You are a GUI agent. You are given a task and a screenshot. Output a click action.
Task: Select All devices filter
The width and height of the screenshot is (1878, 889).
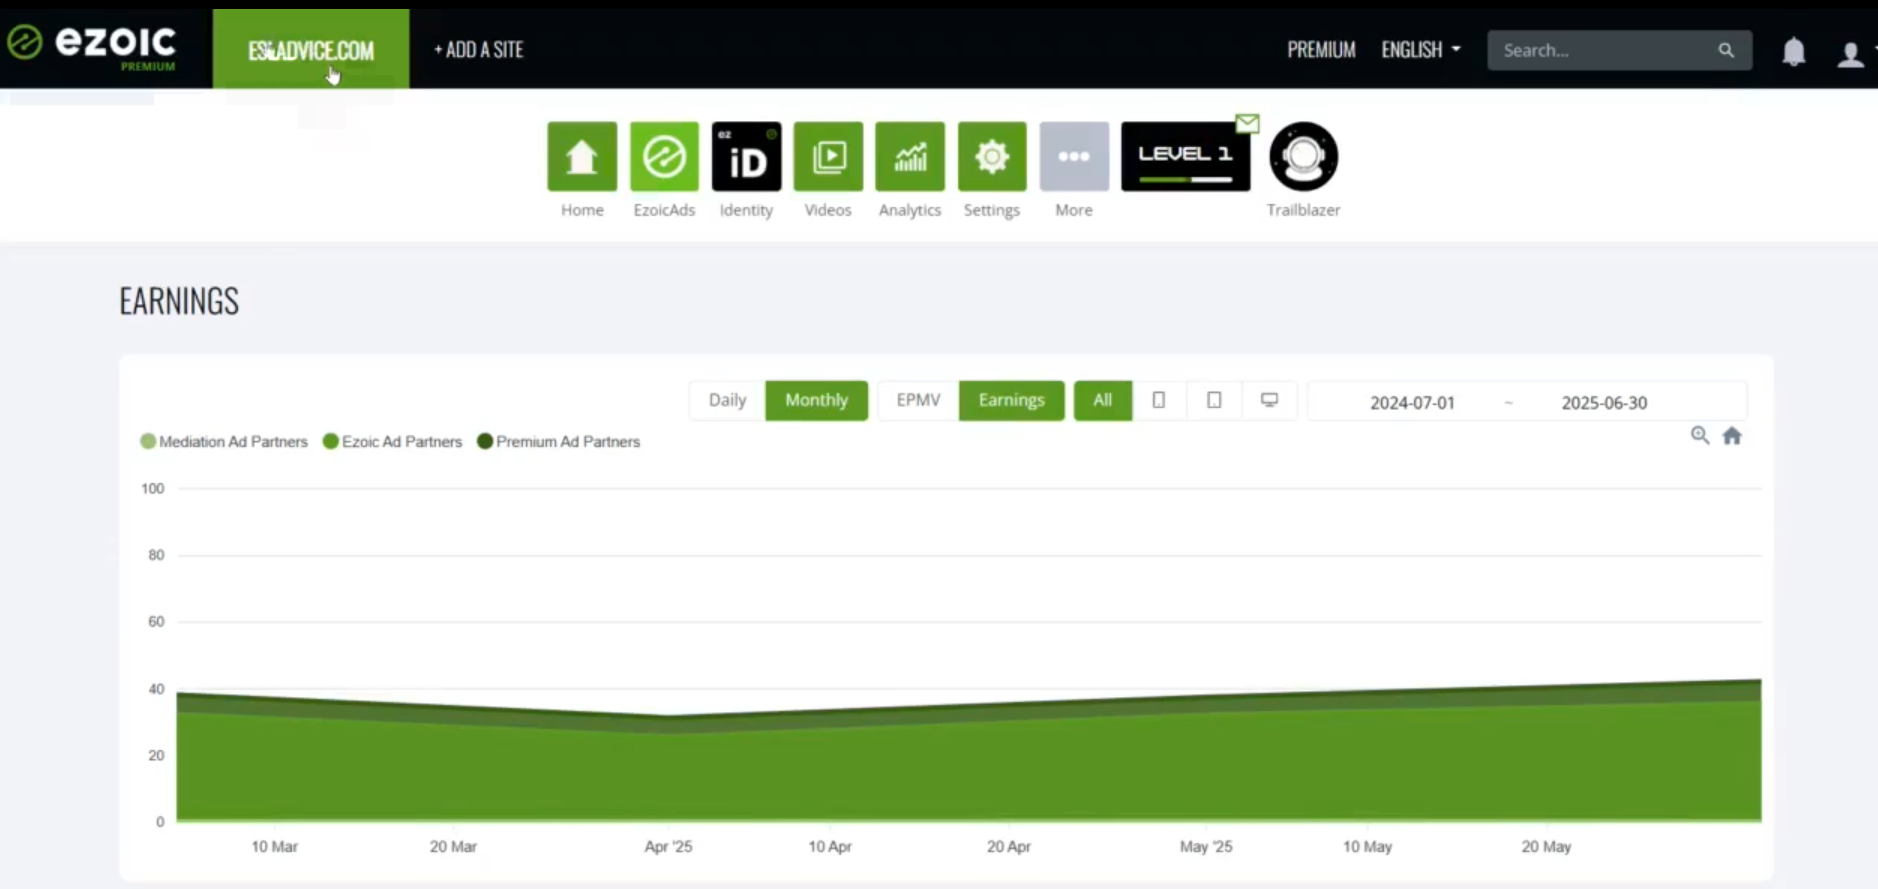pyautogui.click(x=1103, y=400)
